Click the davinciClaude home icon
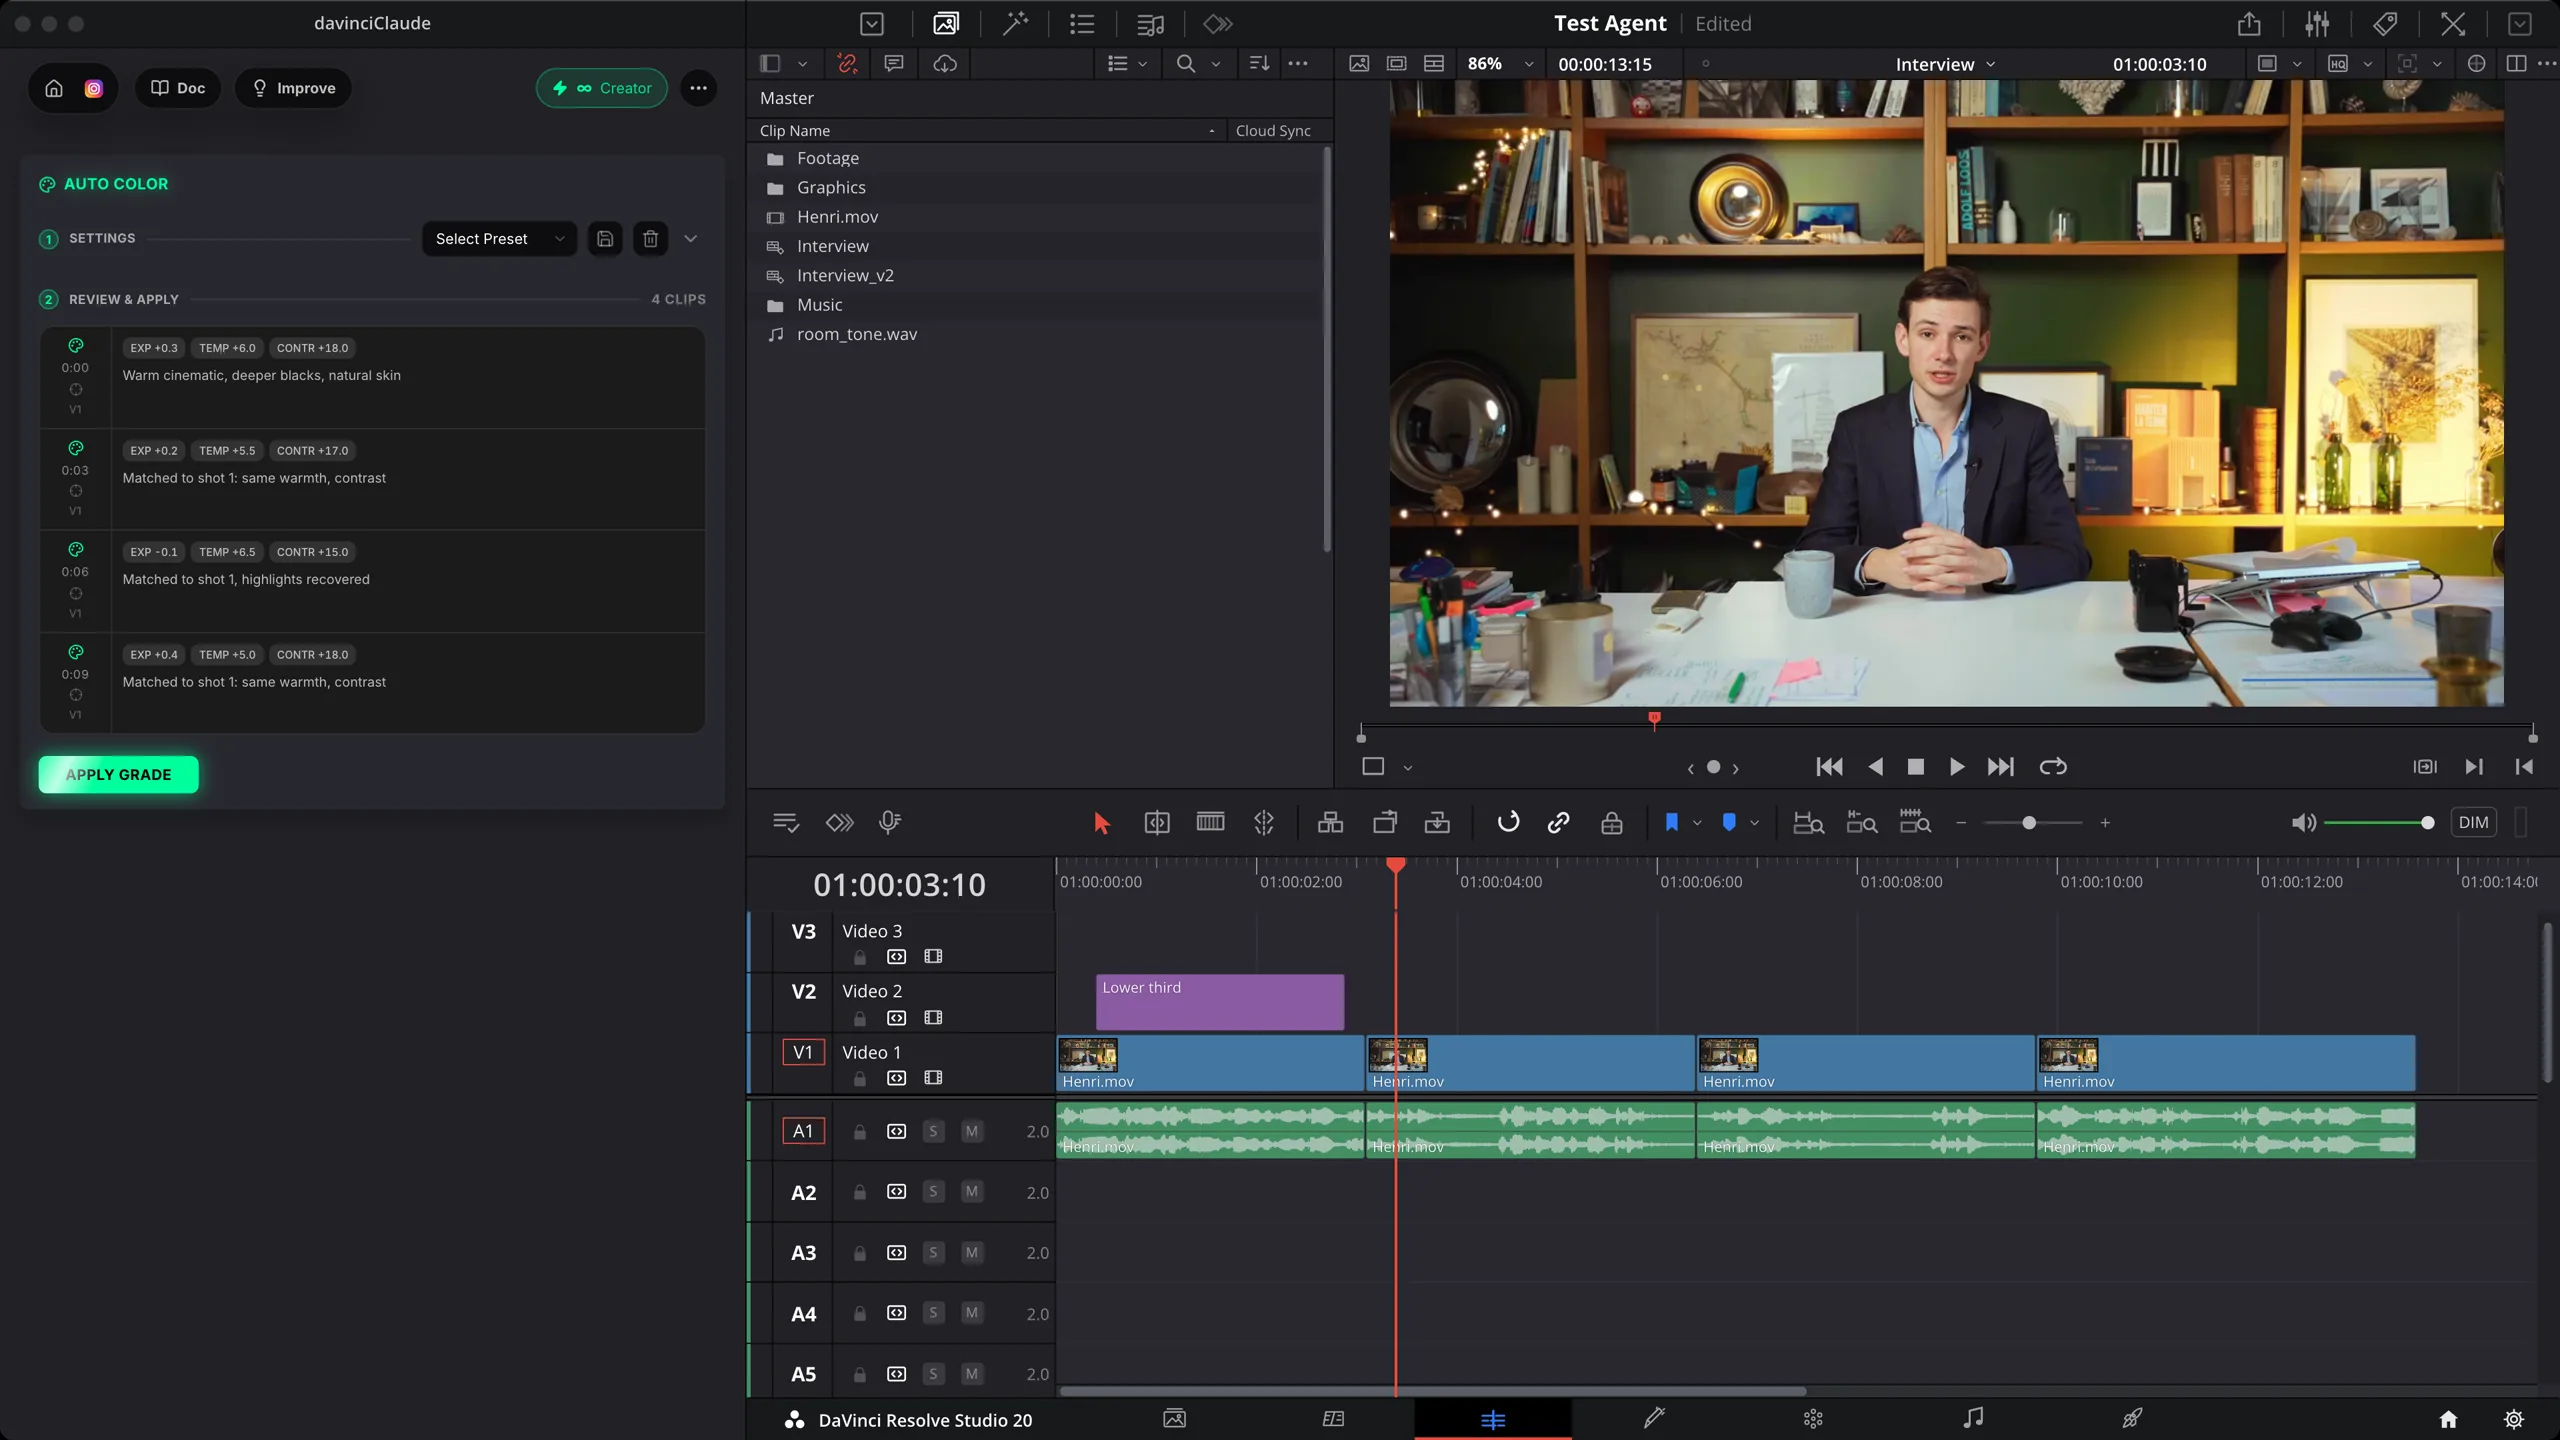The width and height of the screenshot is (2560, 1440). pos(54,88)
